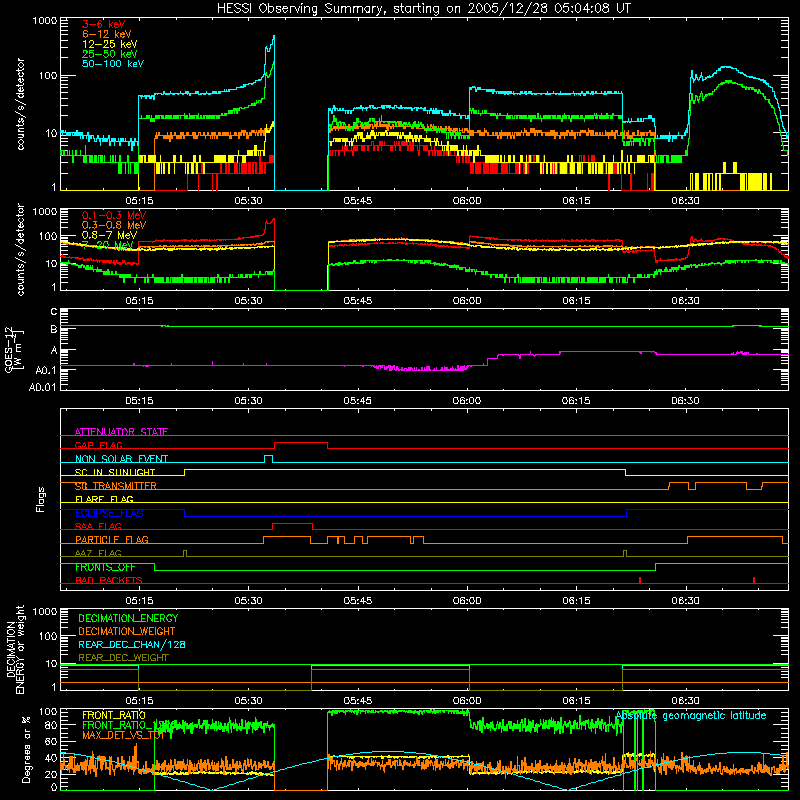Click the MAX_DET_VS_TOT legend label

click(122, 735)
